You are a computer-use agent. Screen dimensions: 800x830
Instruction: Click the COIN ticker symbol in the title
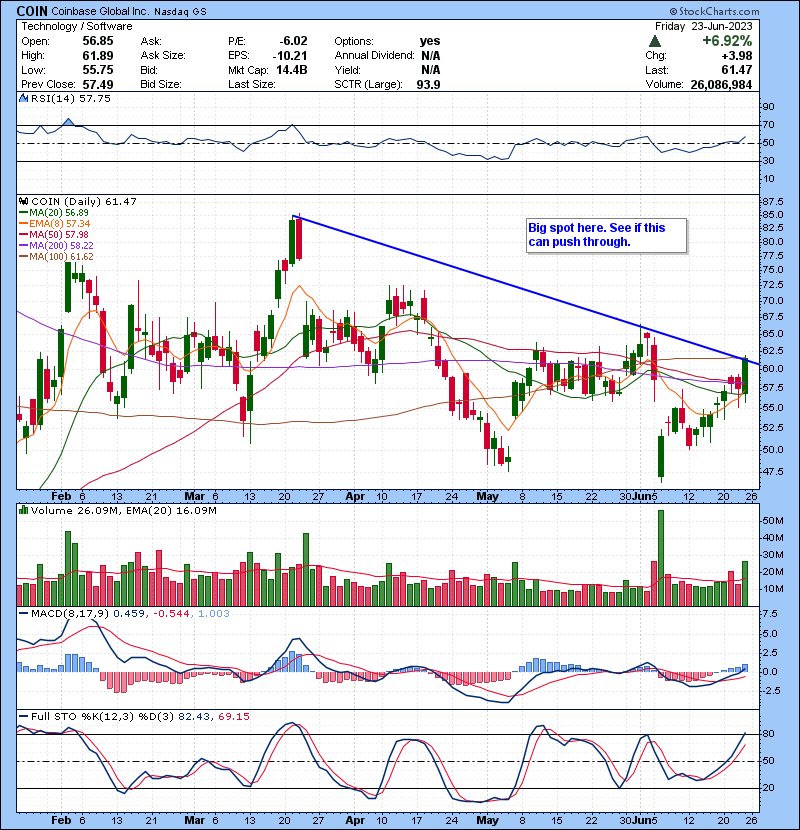tap(32, 11)
